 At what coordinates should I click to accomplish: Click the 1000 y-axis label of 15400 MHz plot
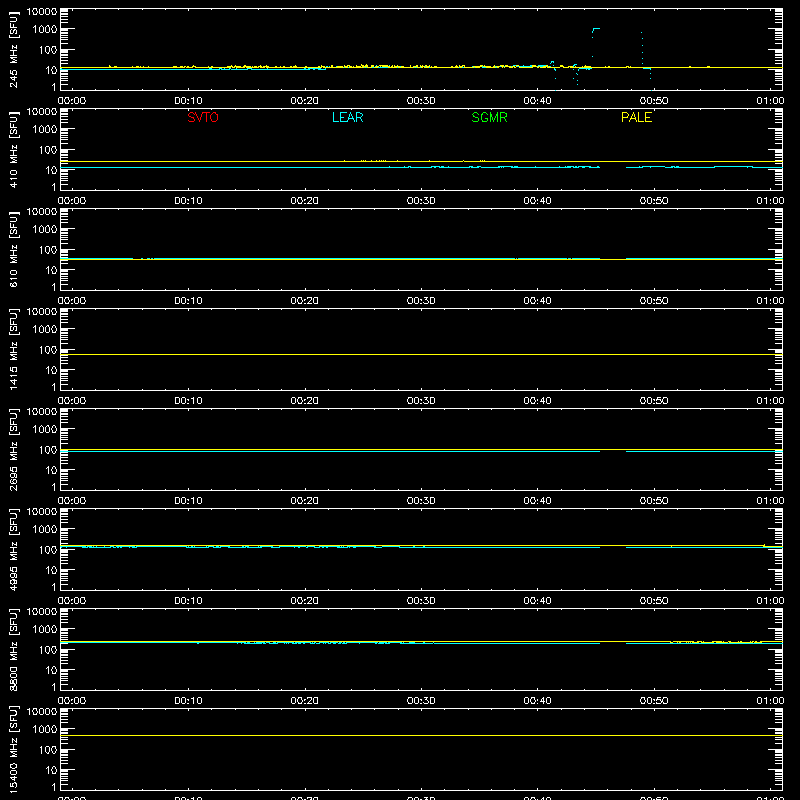point(45,730)
